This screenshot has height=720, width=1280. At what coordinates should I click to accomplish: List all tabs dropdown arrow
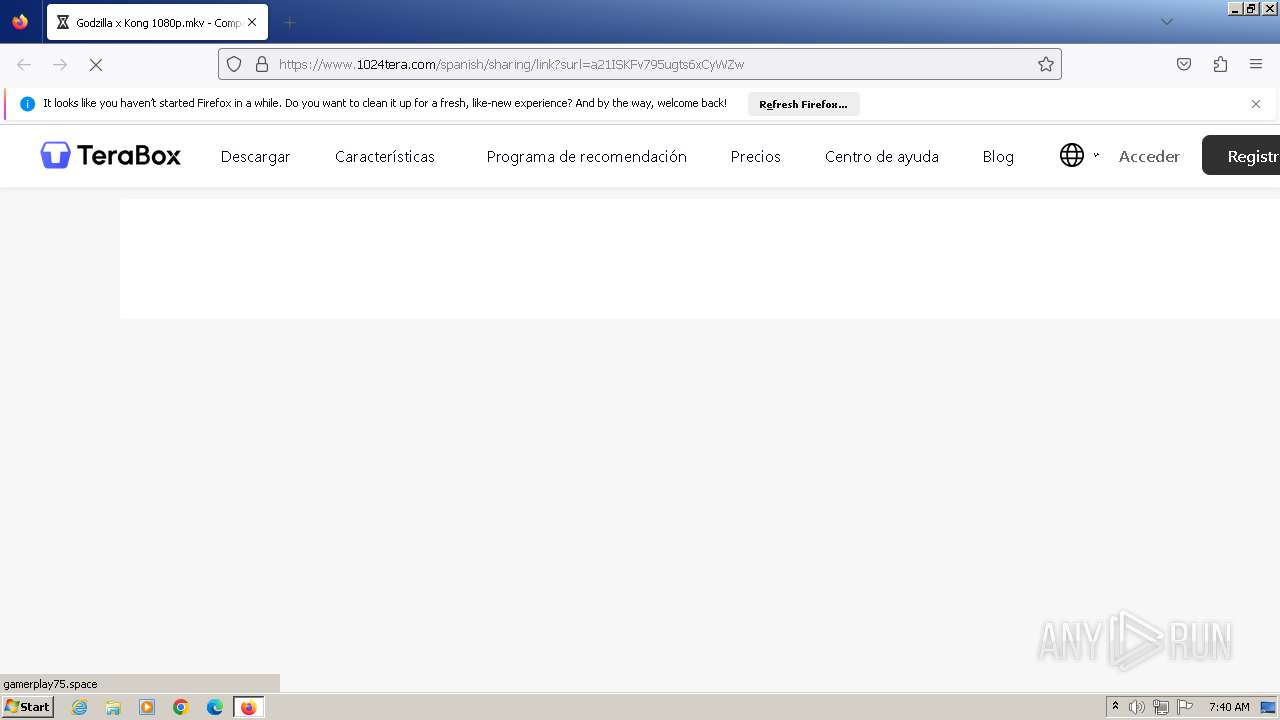pyautogui.click(x=1166, y=22)
